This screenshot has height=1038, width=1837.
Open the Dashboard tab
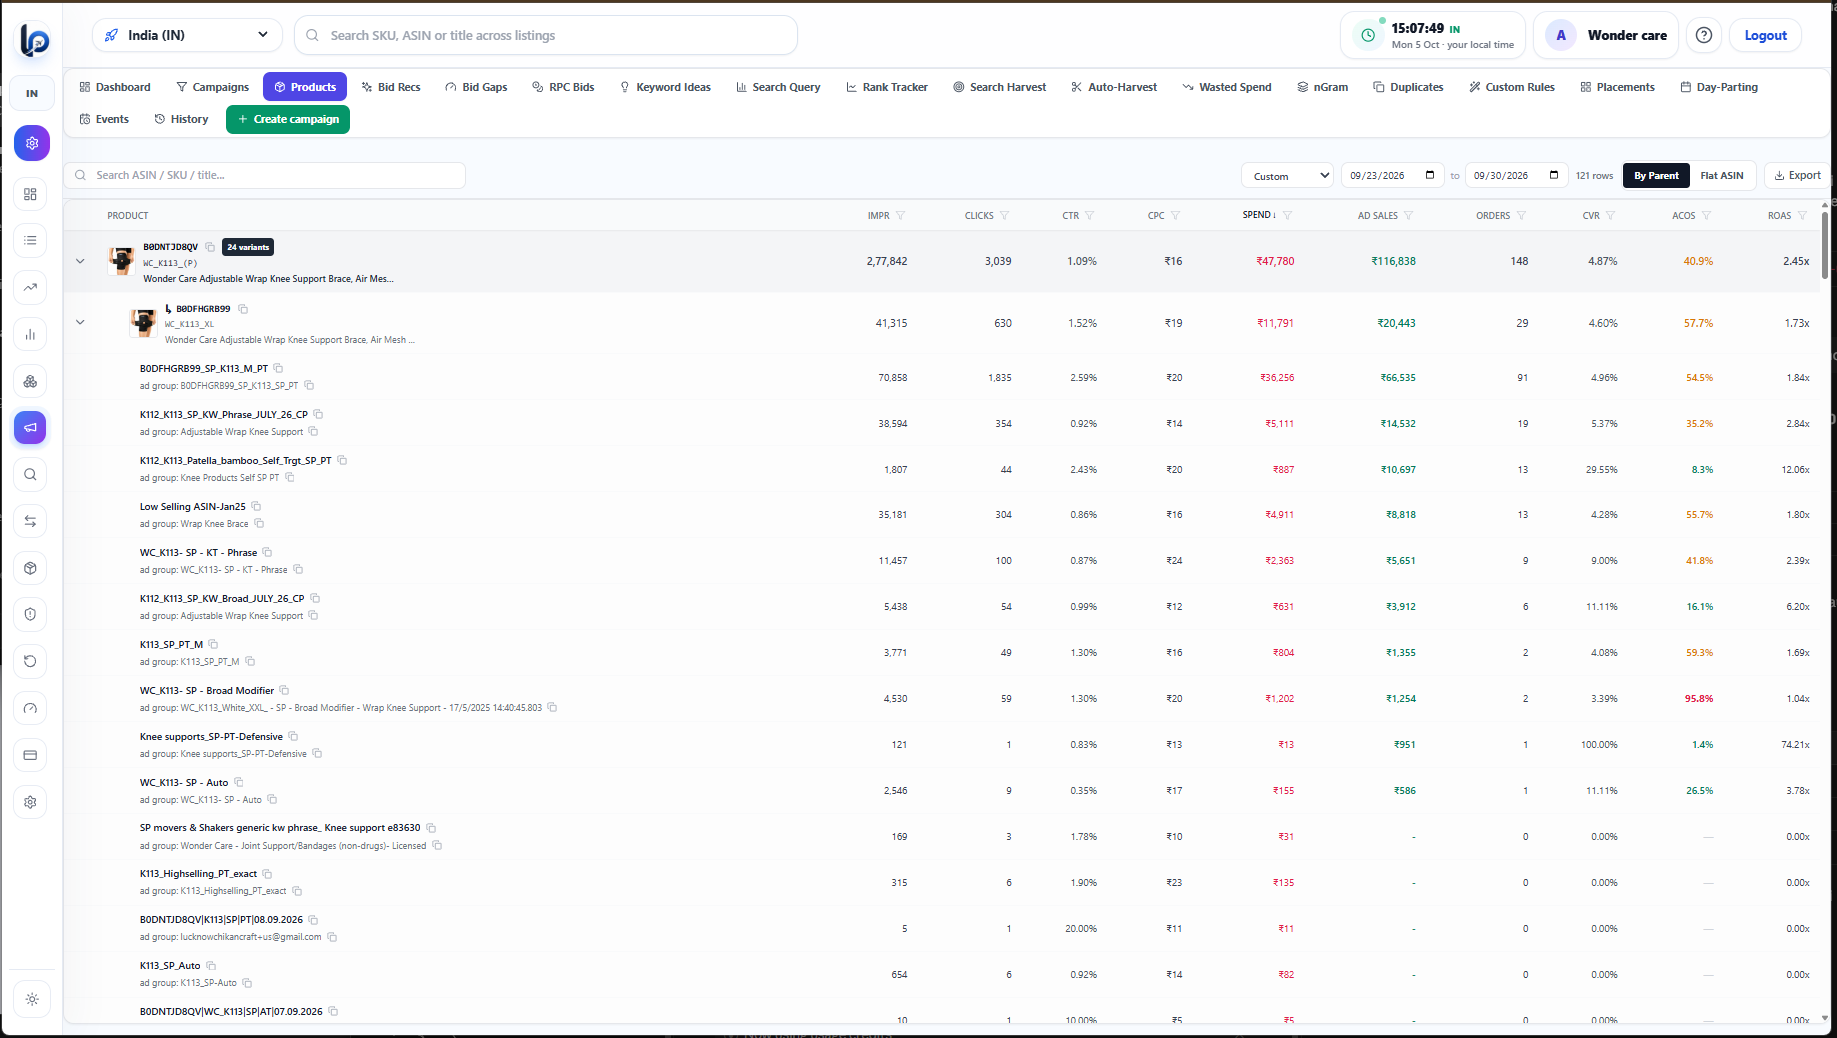(x=115, y=87)
